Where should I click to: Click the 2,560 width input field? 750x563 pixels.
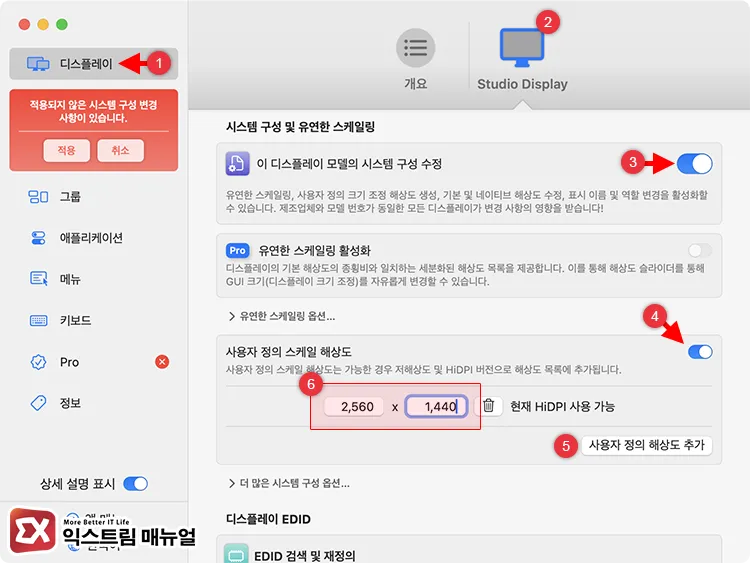pos(354,407)
